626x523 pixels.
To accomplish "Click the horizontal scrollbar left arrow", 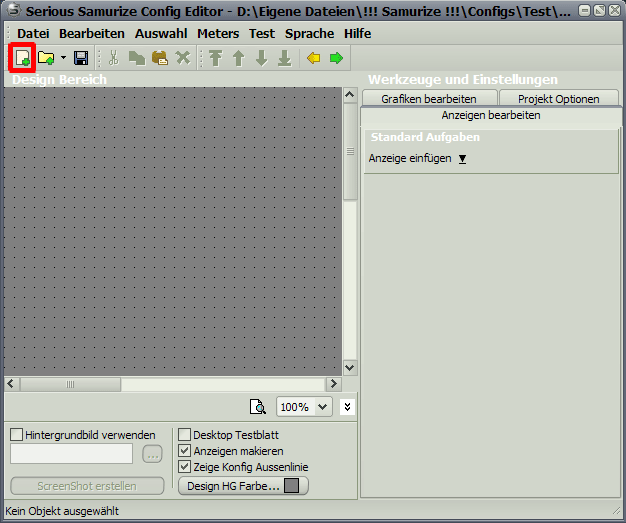I will click(x=11, y=384).
